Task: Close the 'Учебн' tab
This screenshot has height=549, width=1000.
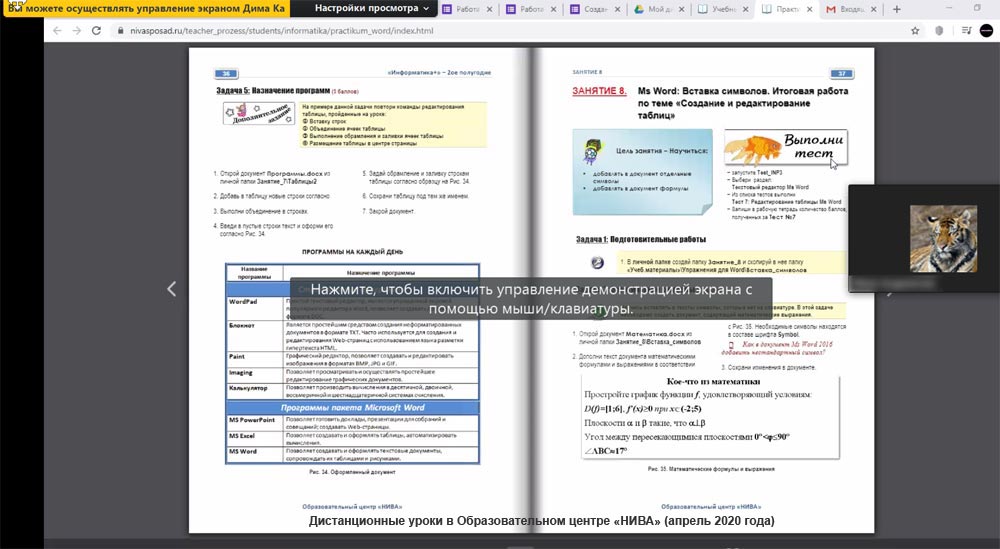Action: 745,10
